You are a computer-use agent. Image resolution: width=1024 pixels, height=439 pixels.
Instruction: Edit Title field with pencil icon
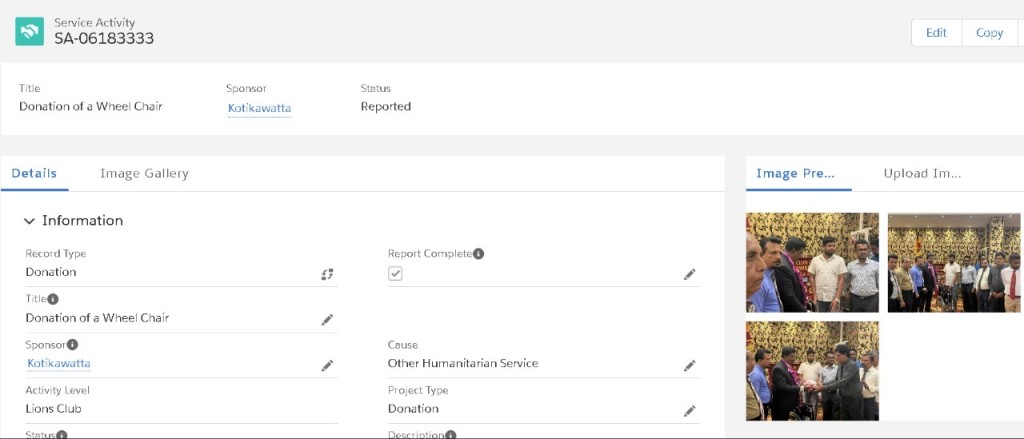pos(327,319)
